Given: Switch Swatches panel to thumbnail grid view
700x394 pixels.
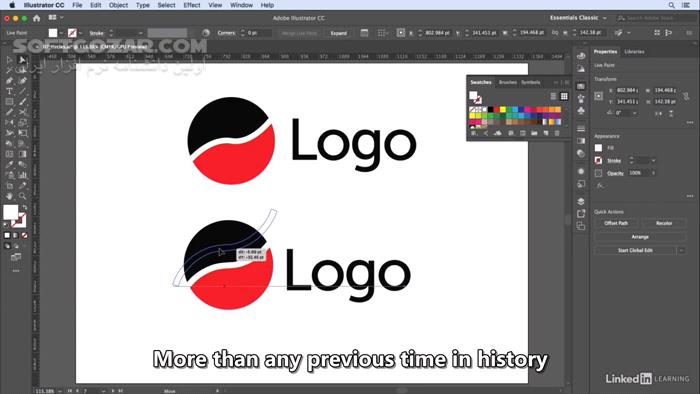Looking at the screenshot, I should point(564,96).
